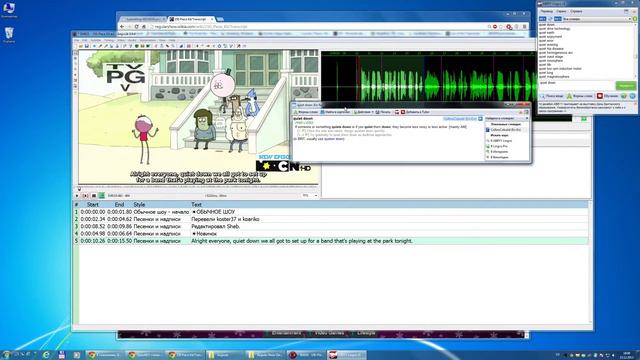This screenshot has height=360, width=640.
Task: Open the Video menu in Aegisub
Action: [121, 40]
